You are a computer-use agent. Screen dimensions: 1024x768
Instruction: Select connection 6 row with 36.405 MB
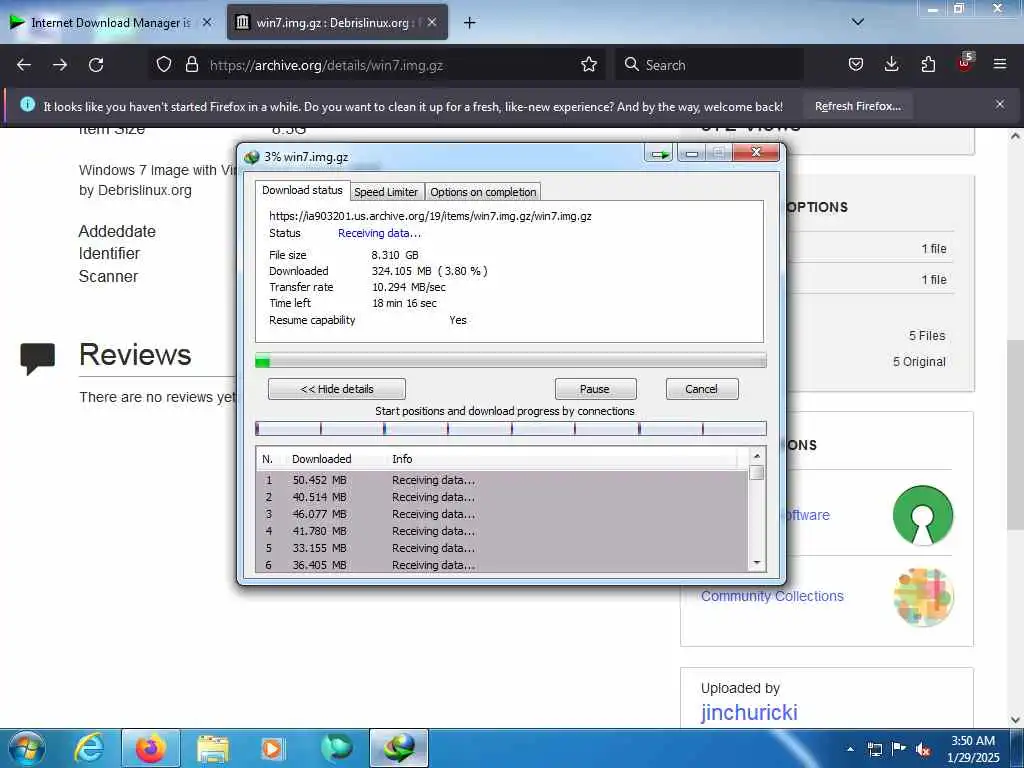click(502, 565)
